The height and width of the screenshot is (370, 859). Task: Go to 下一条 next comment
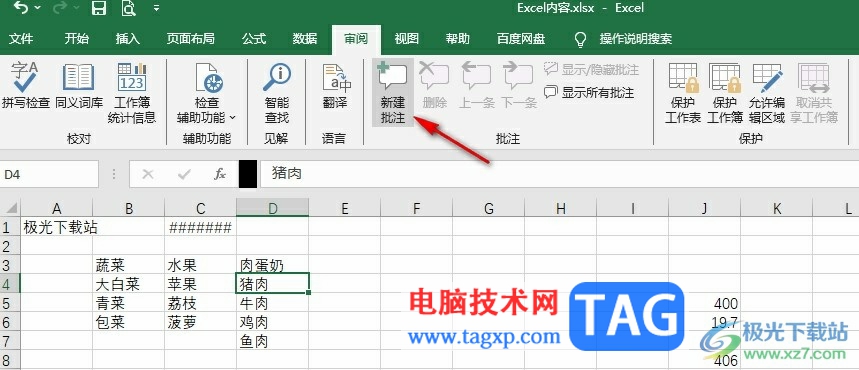coord(519,86)
